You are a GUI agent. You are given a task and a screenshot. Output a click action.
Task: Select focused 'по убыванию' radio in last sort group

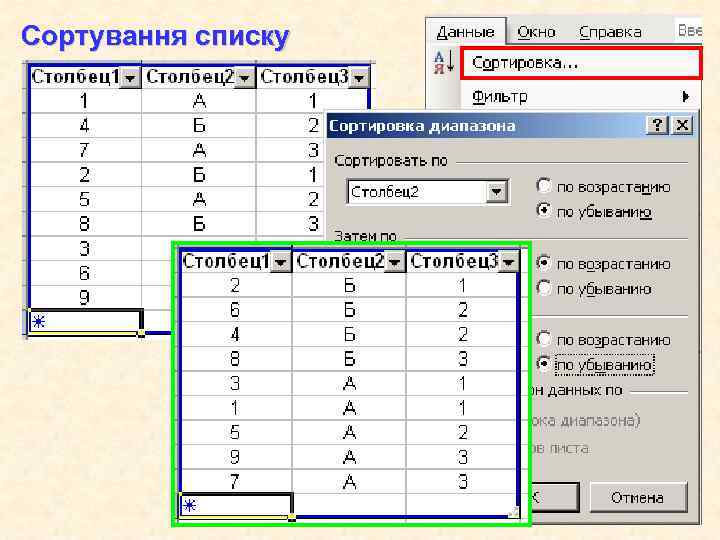click(544, 364)
